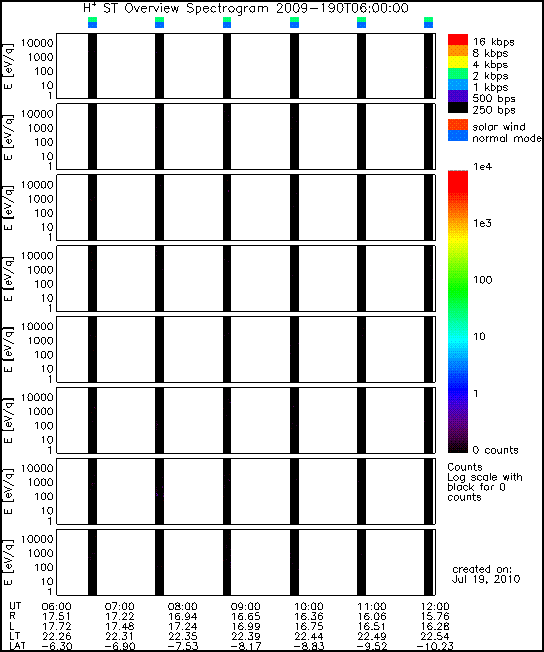
Task: Click the 09:00 UT time label
Action: [246, 607]
